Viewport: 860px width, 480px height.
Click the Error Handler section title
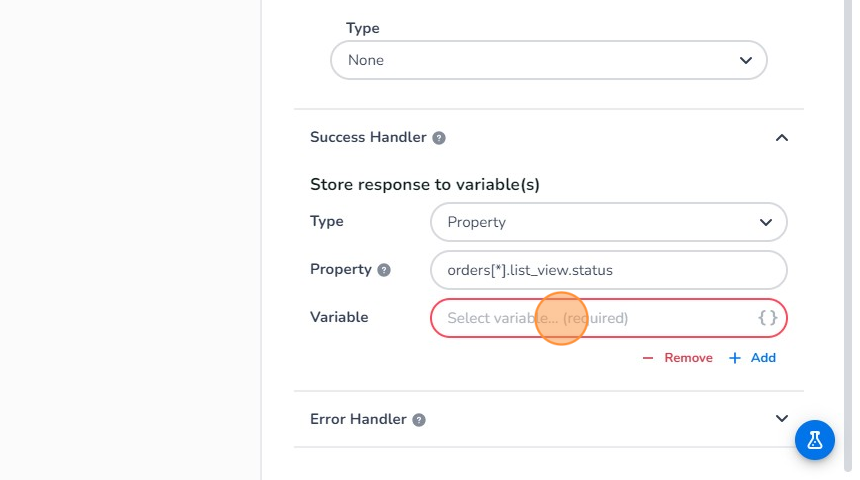358,419
